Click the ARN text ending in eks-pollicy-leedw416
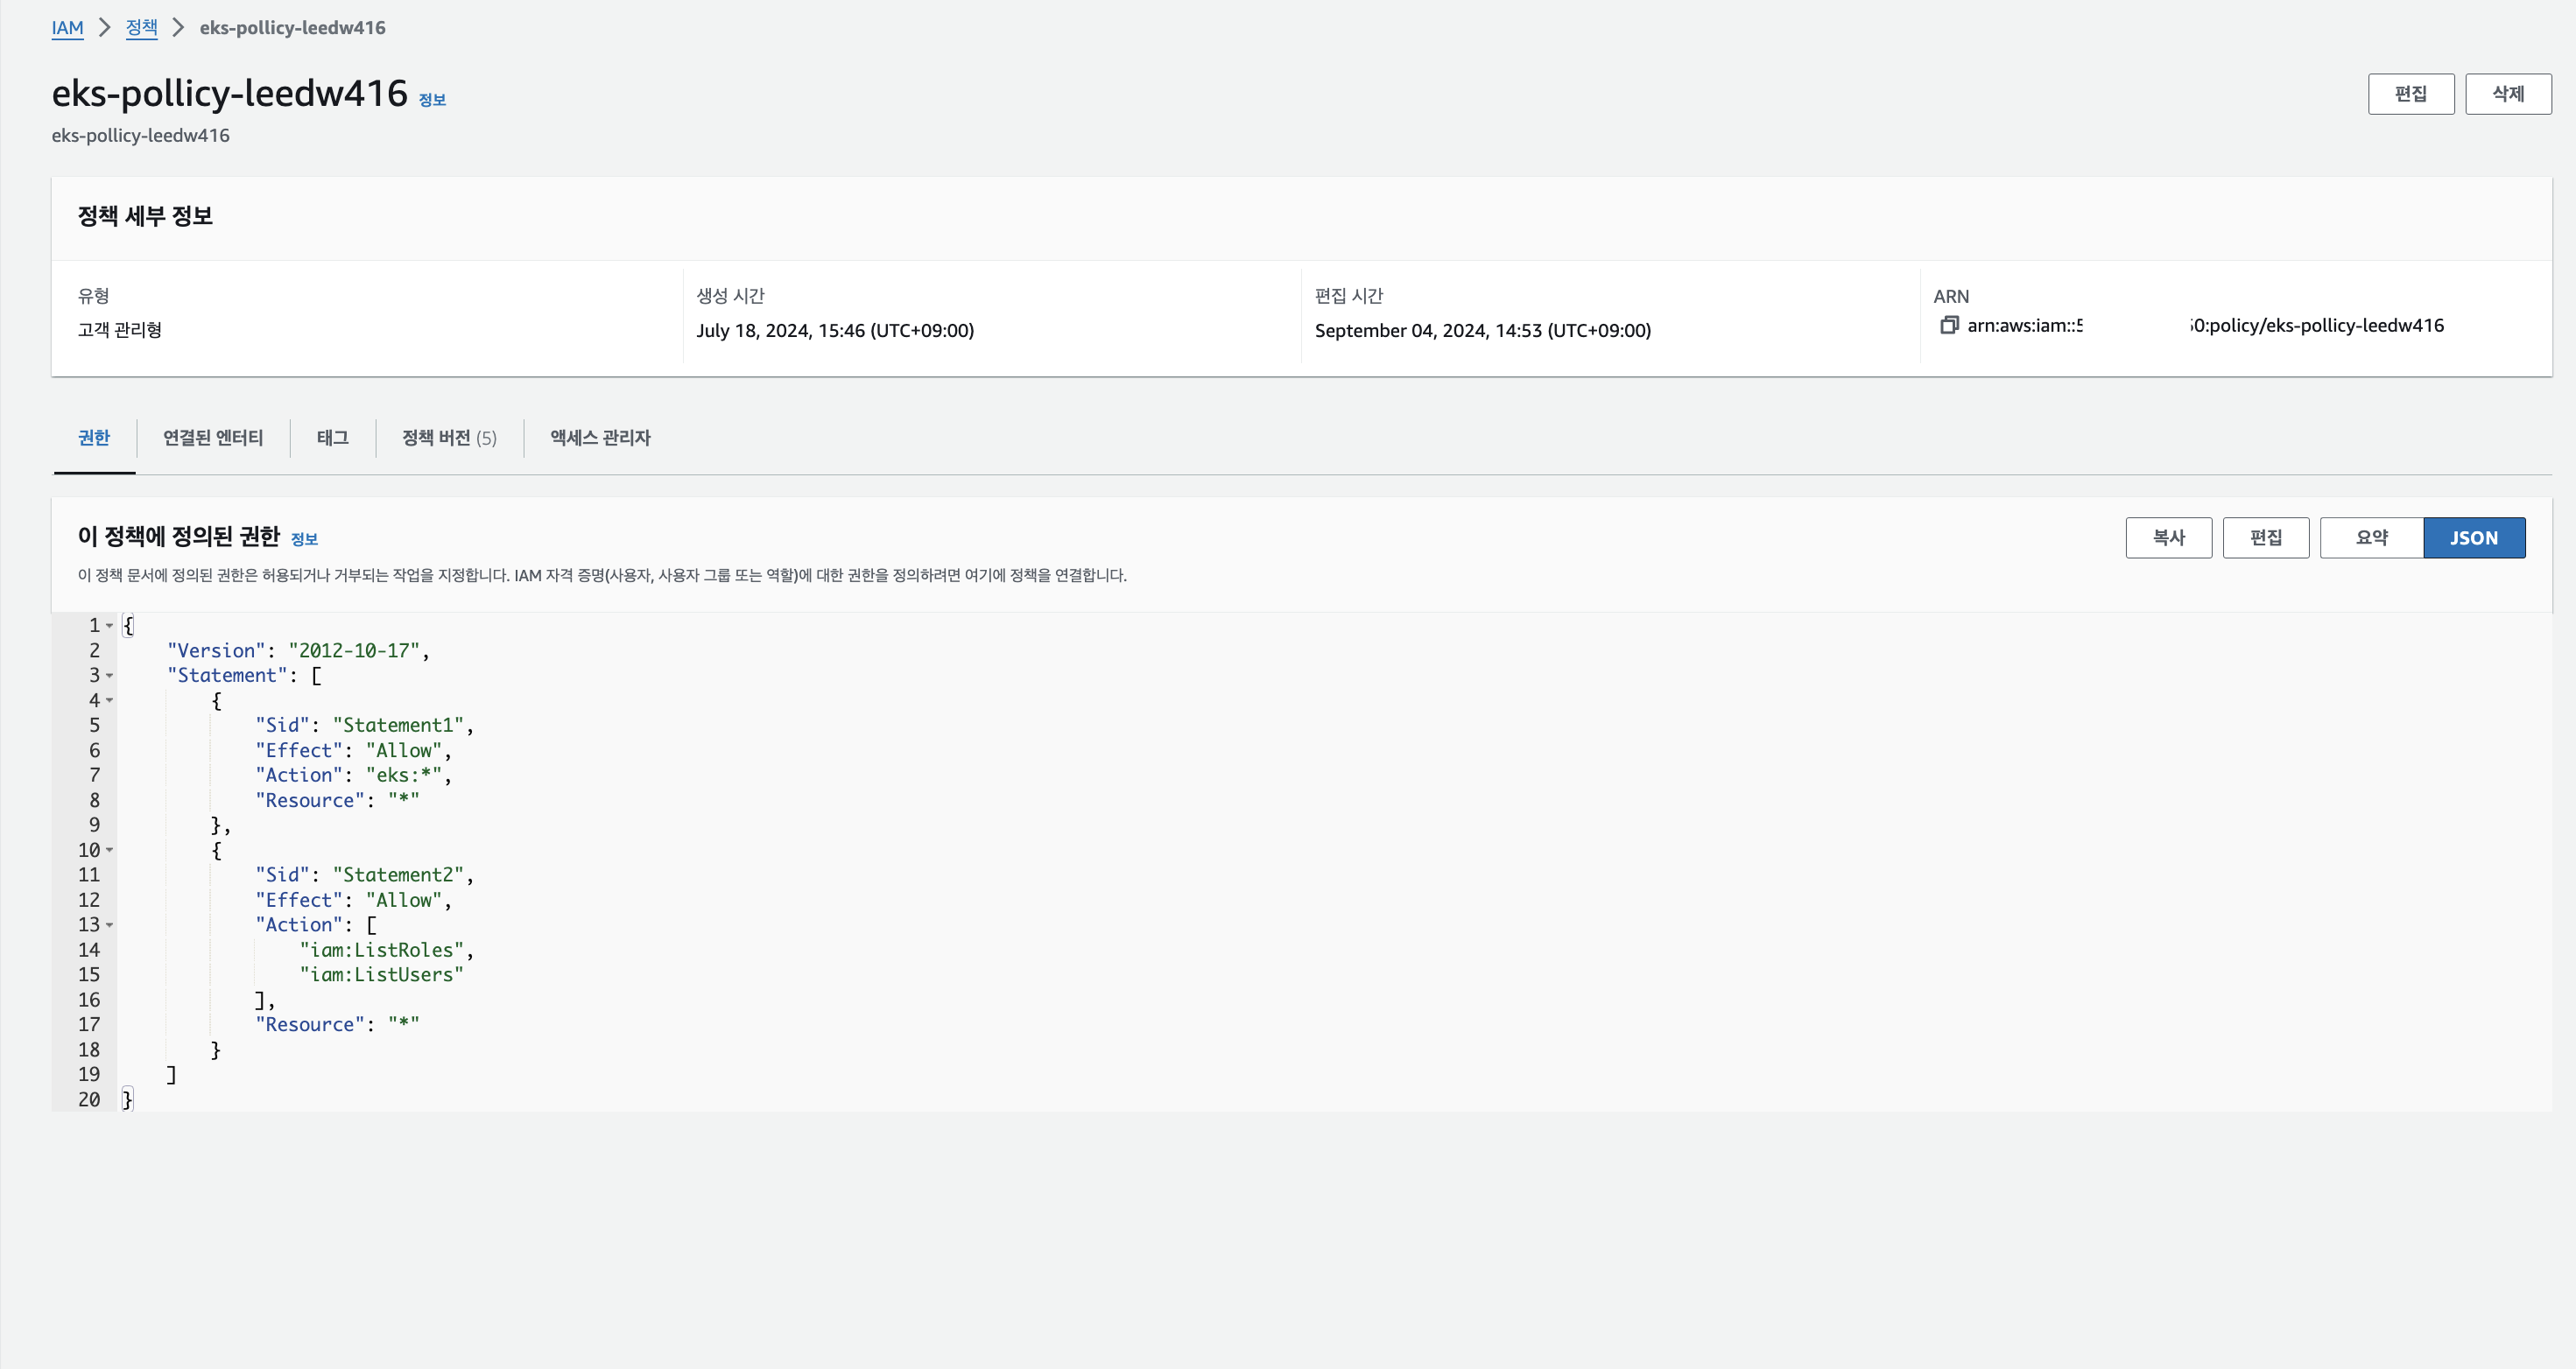The width and height of the screenshot is (2576, 1369). pyautogui.click(x=2205, y=326)
